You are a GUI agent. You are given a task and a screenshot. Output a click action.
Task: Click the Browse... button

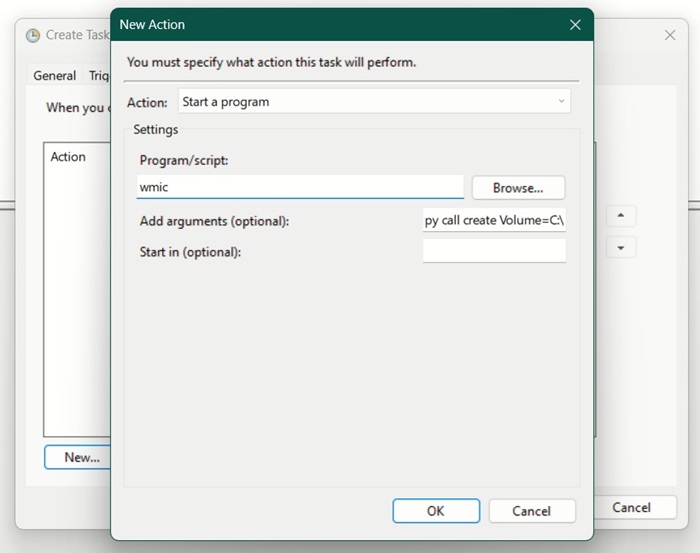[x=518, y=188]
